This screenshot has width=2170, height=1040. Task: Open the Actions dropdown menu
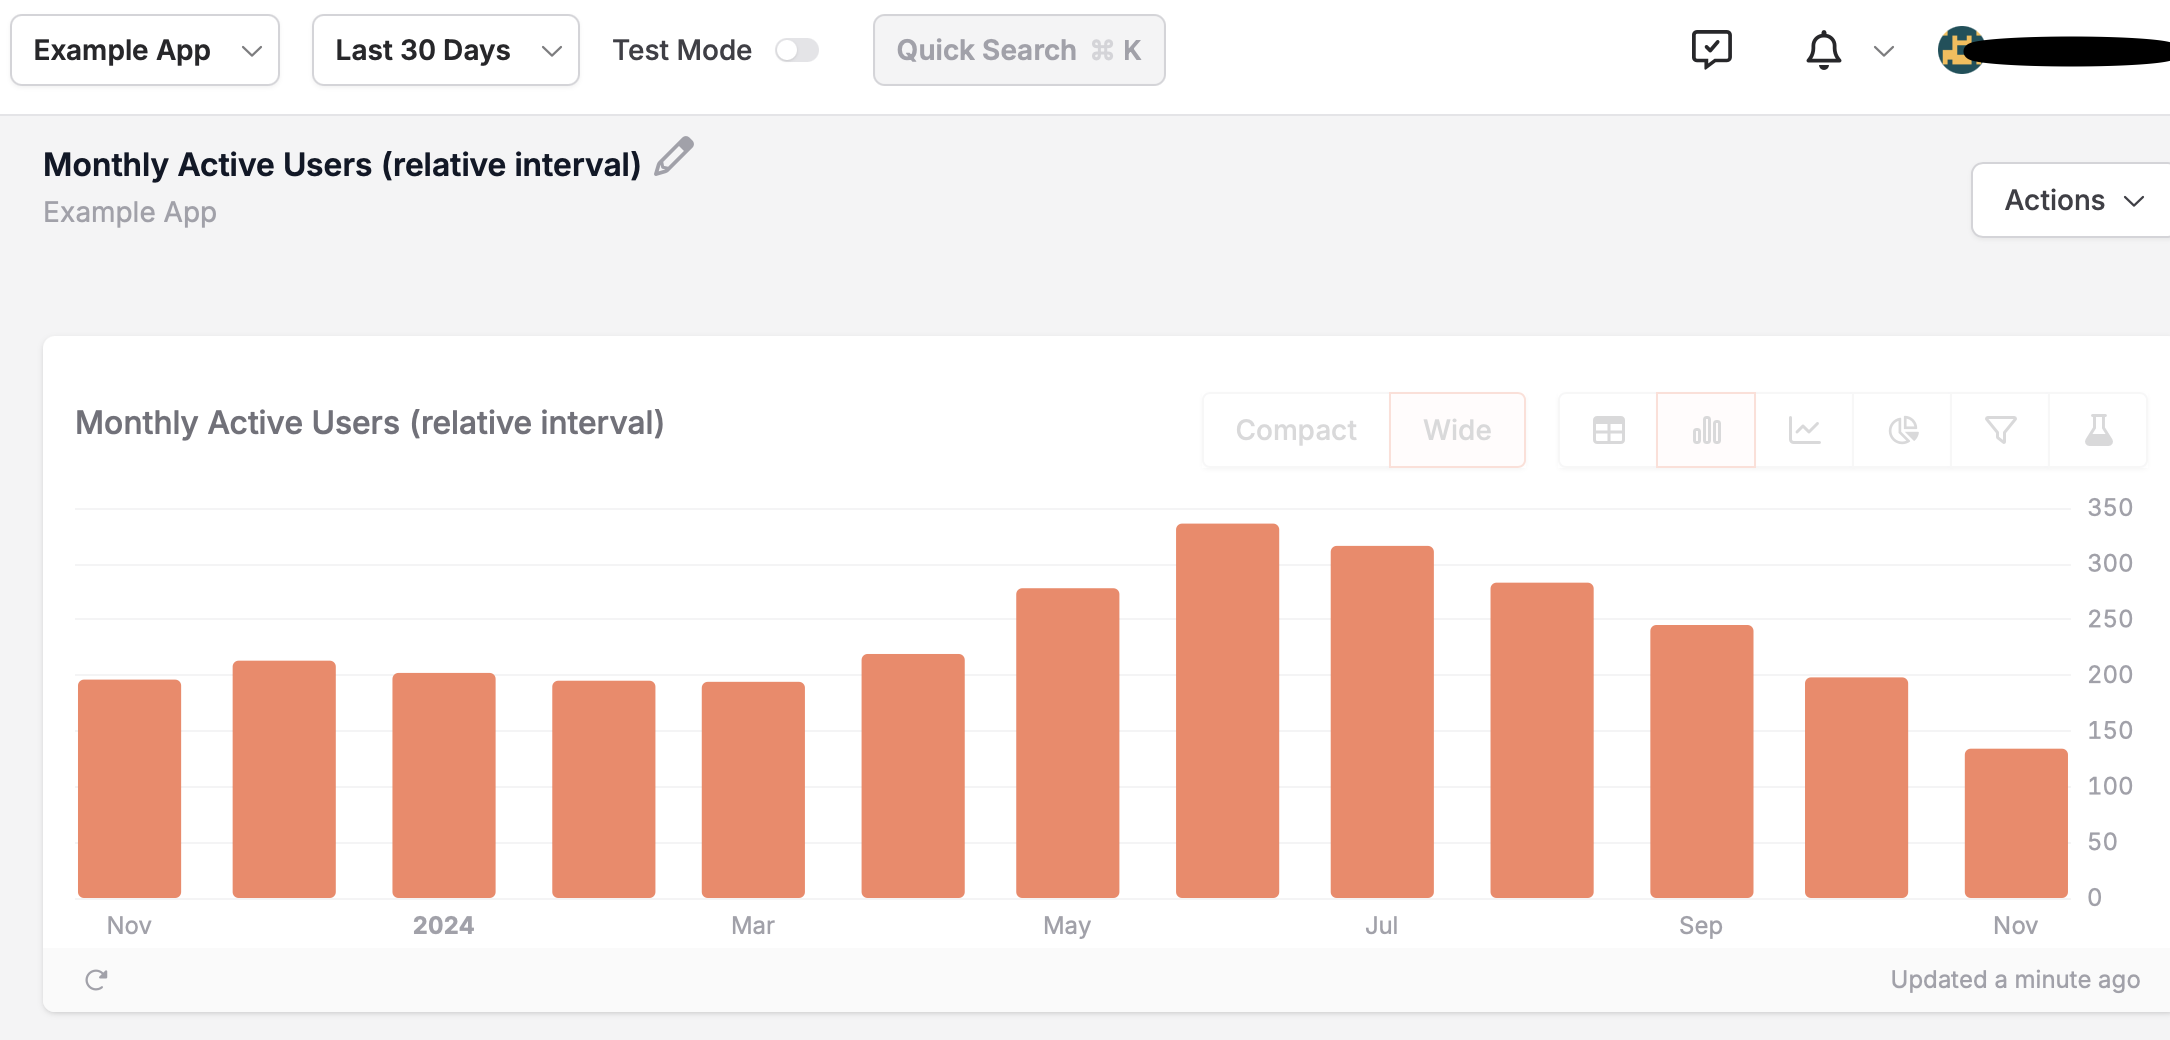coord(2072,200)
